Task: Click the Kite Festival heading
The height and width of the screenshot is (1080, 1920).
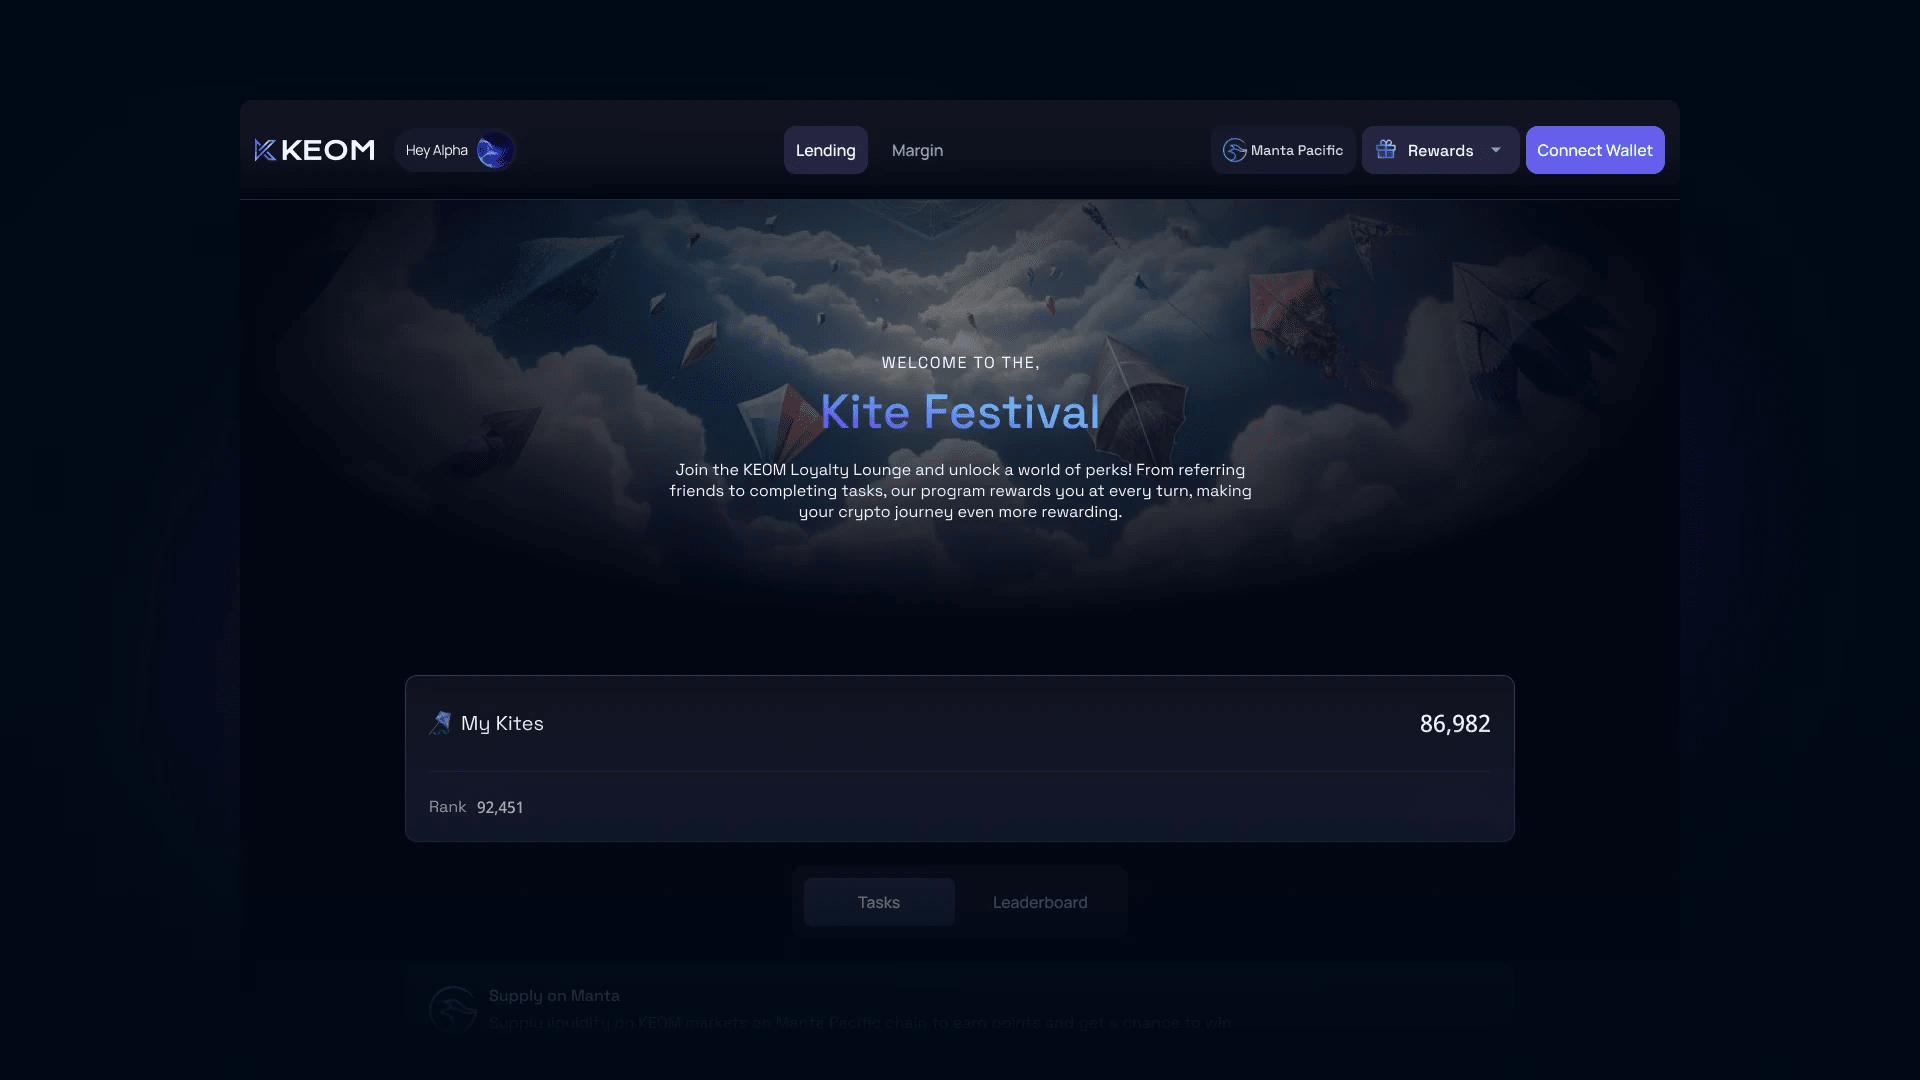Action: (960, 412)
